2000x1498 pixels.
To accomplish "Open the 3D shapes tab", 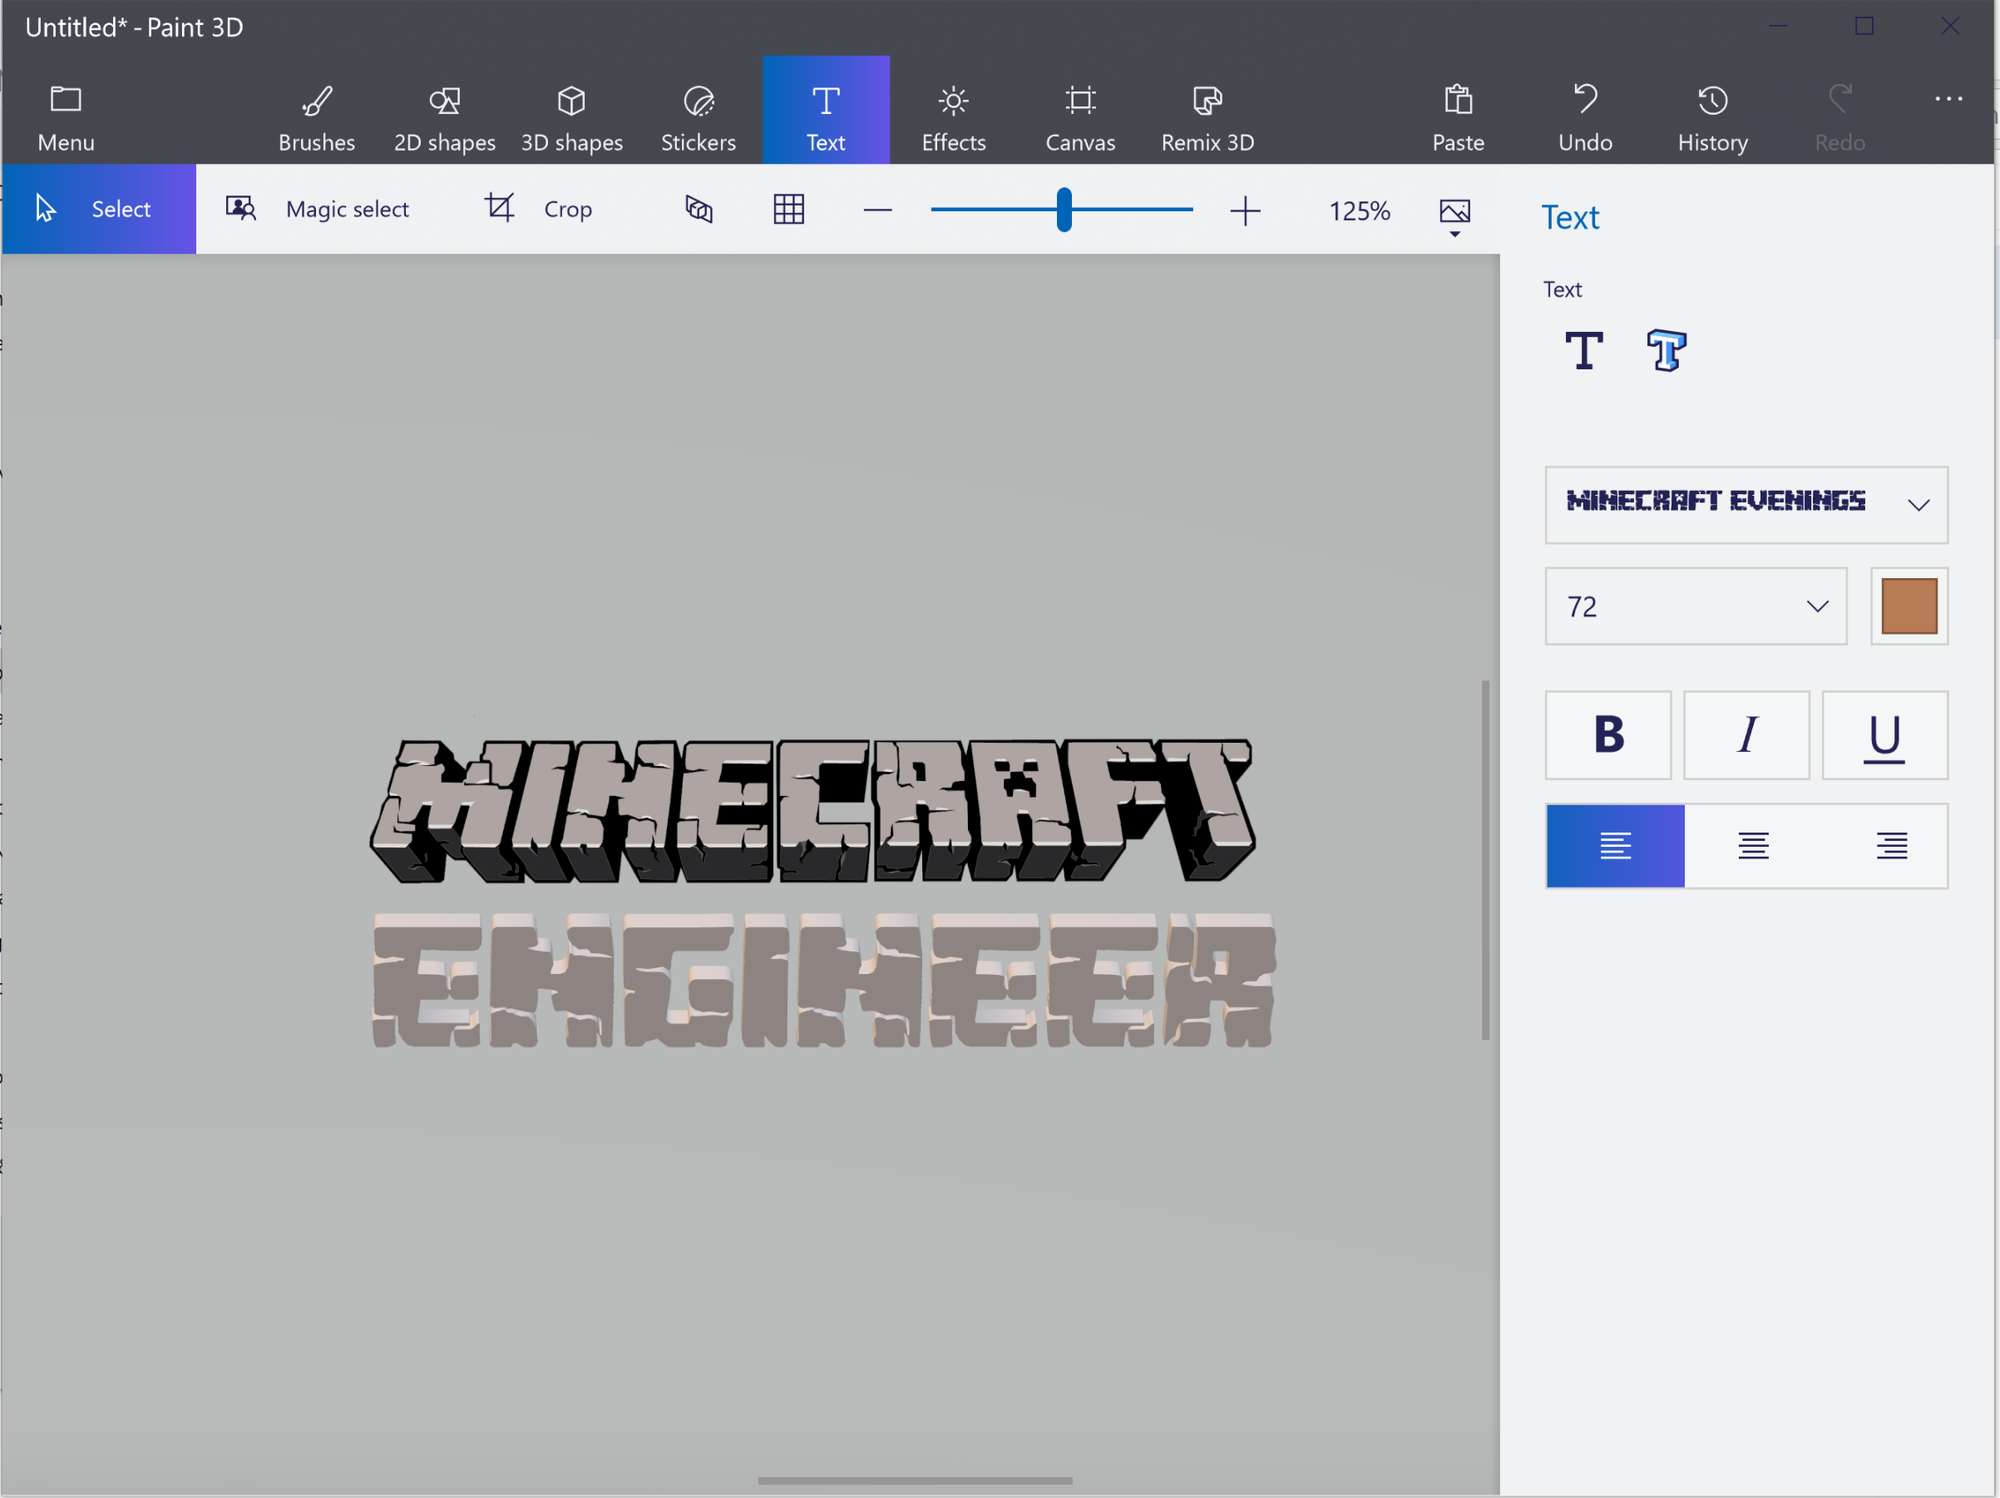I will 571,118.
